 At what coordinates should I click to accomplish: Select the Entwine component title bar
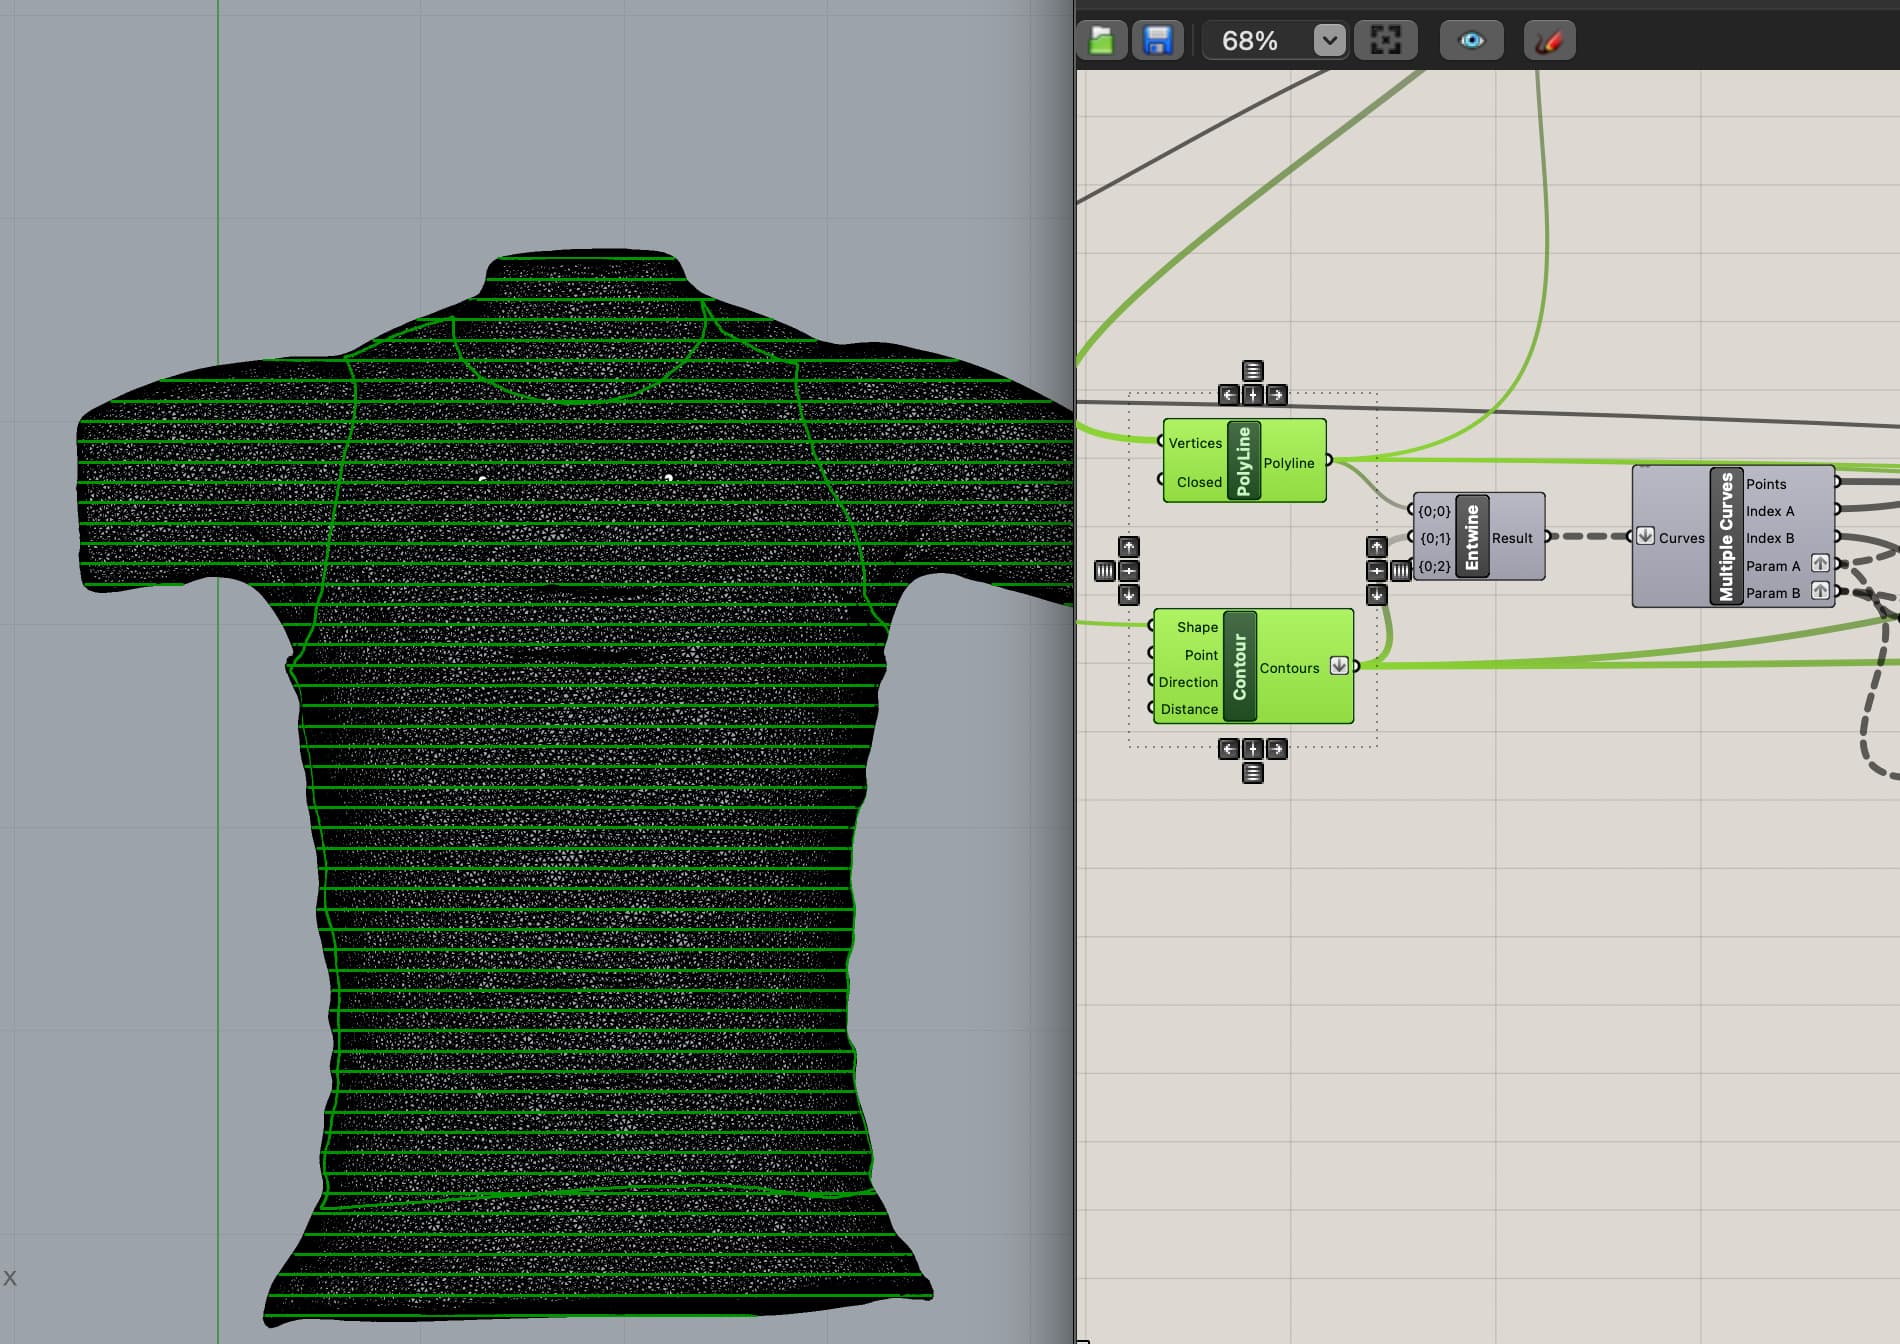(x=1472, y=537)
